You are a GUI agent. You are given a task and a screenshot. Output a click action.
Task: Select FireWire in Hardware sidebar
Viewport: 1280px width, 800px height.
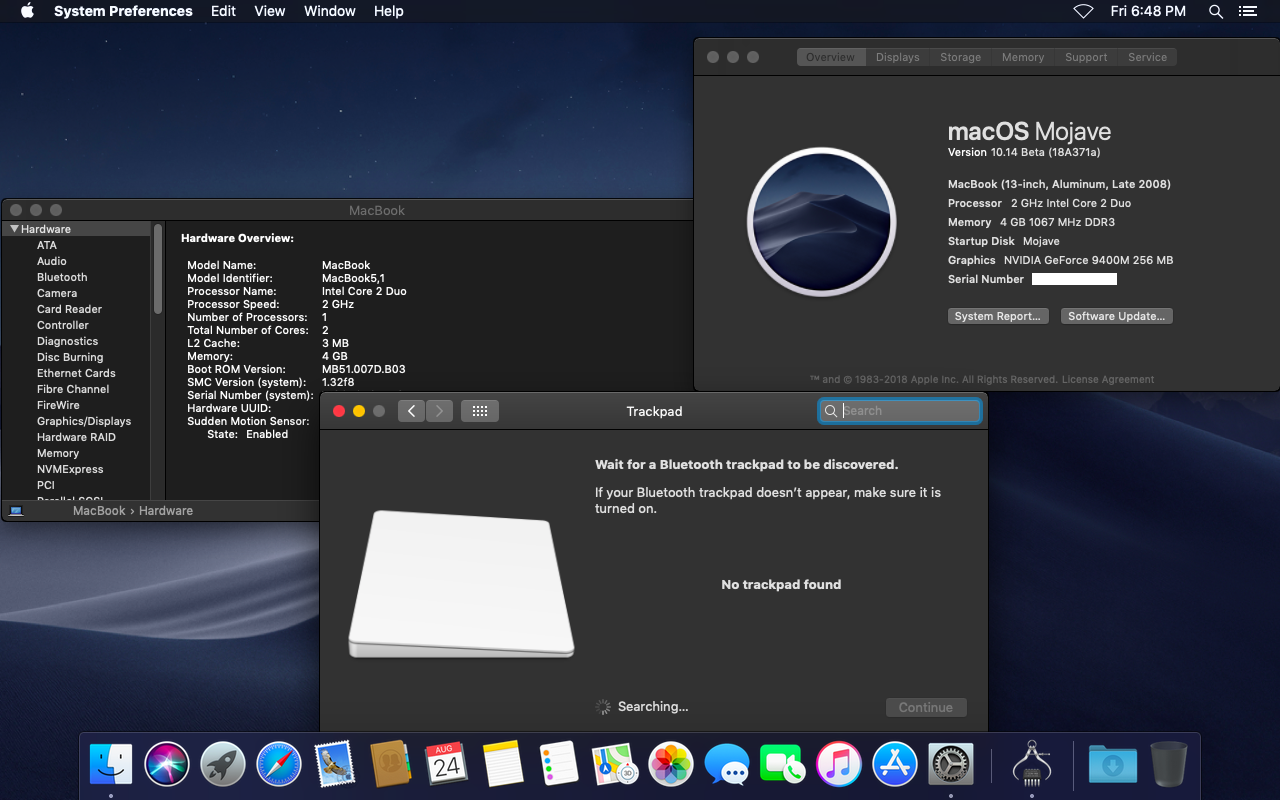[x=58, y=405]
